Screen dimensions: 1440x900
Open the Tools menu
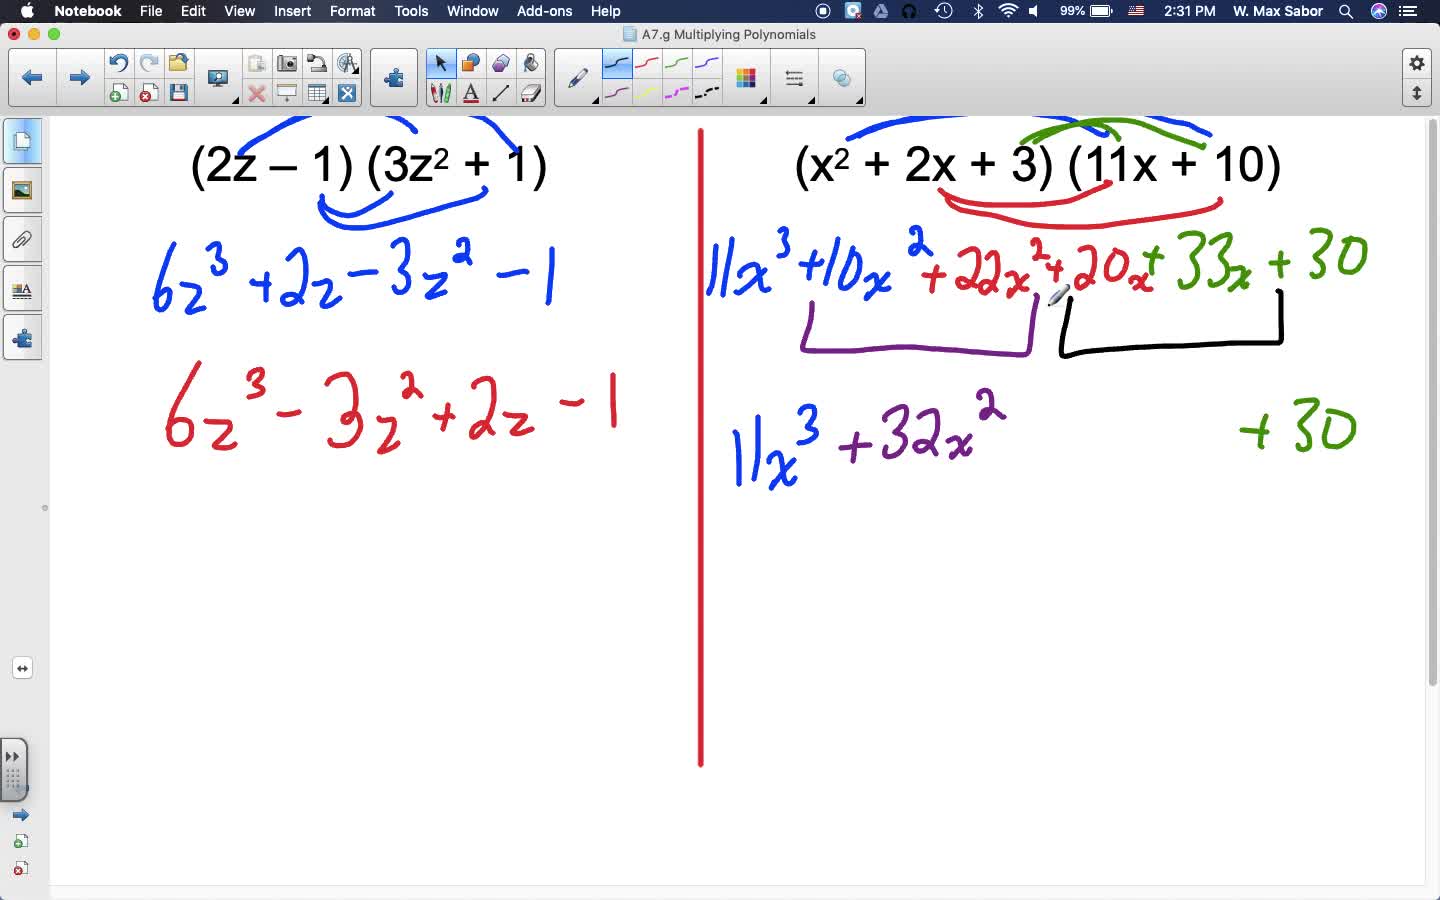click(411, 11)
